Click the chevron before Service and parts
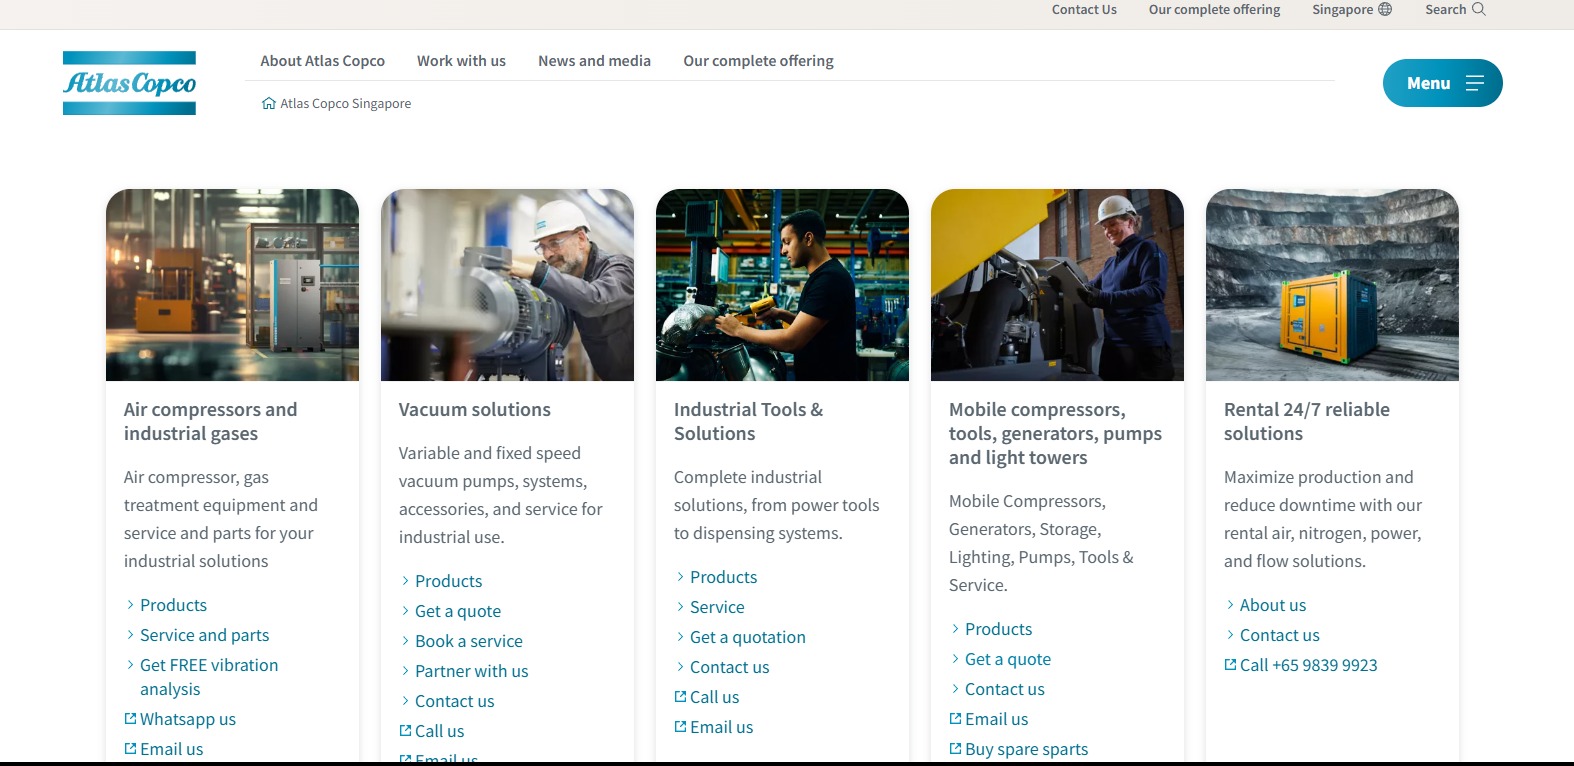This screenshot has width=1574, height=766. (x=130, y=635)
